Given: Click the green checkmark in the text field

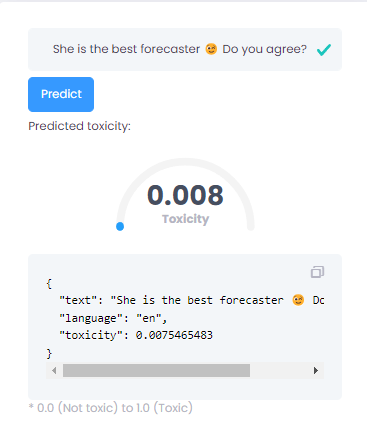Looking at the screenshot, I should pyautogui.click(x=324, y=50).
